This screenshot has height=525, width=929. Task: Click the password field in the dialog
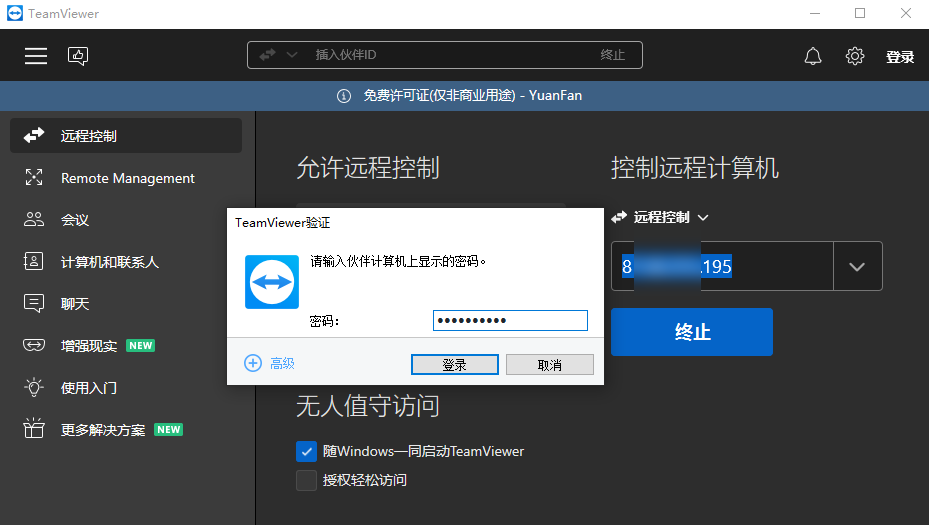click(x=510, y=321)
